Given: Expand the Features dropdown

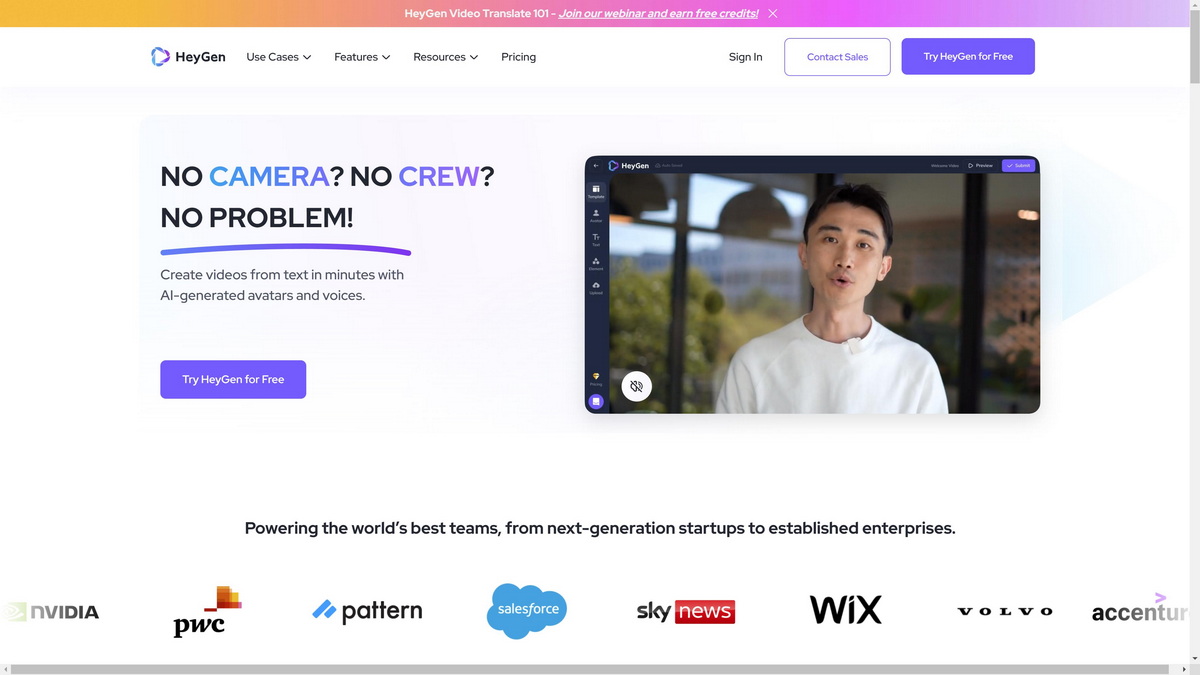Looking at the screenshot, I should click(362, 57).
